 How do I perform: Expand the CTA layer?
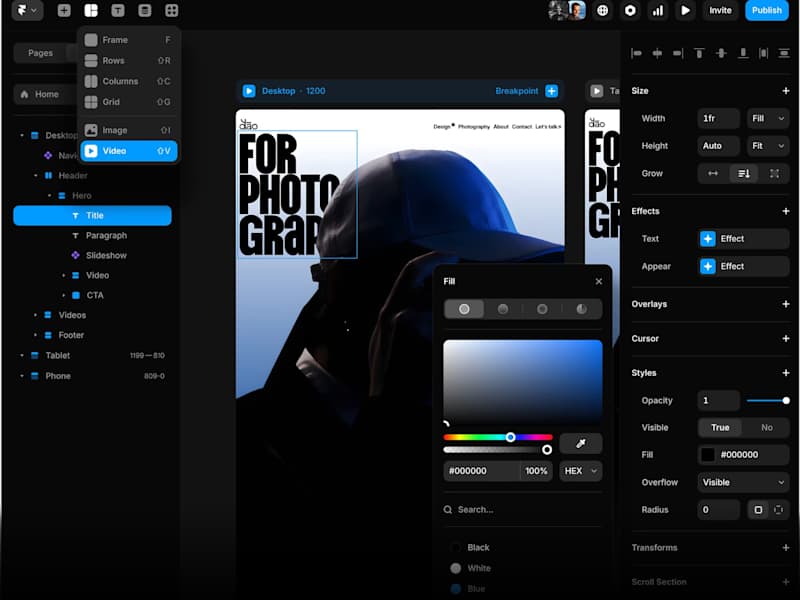[63, 295]
